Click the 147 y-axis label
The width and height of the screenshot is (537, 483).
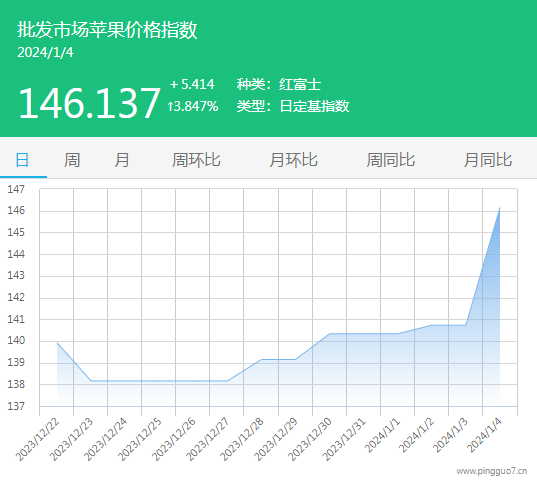pos(16,189)
